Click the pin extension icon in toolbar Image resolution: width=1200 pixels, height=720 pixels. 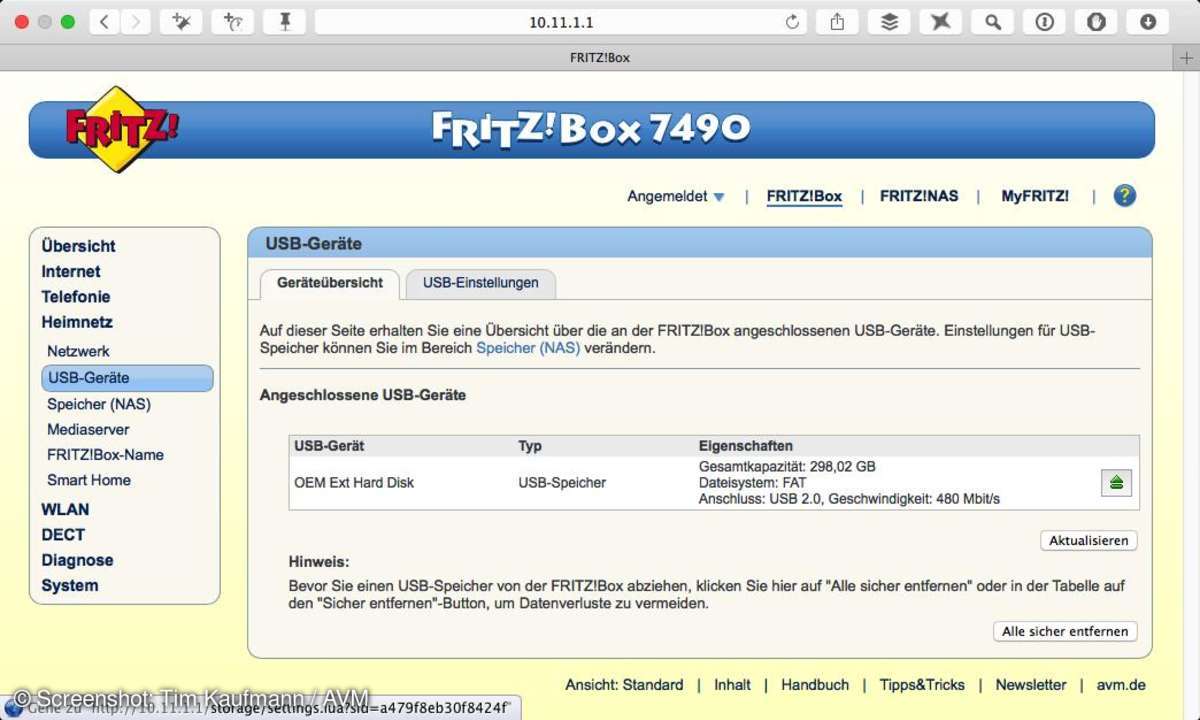pyautogui.click(x=284, y=22)
